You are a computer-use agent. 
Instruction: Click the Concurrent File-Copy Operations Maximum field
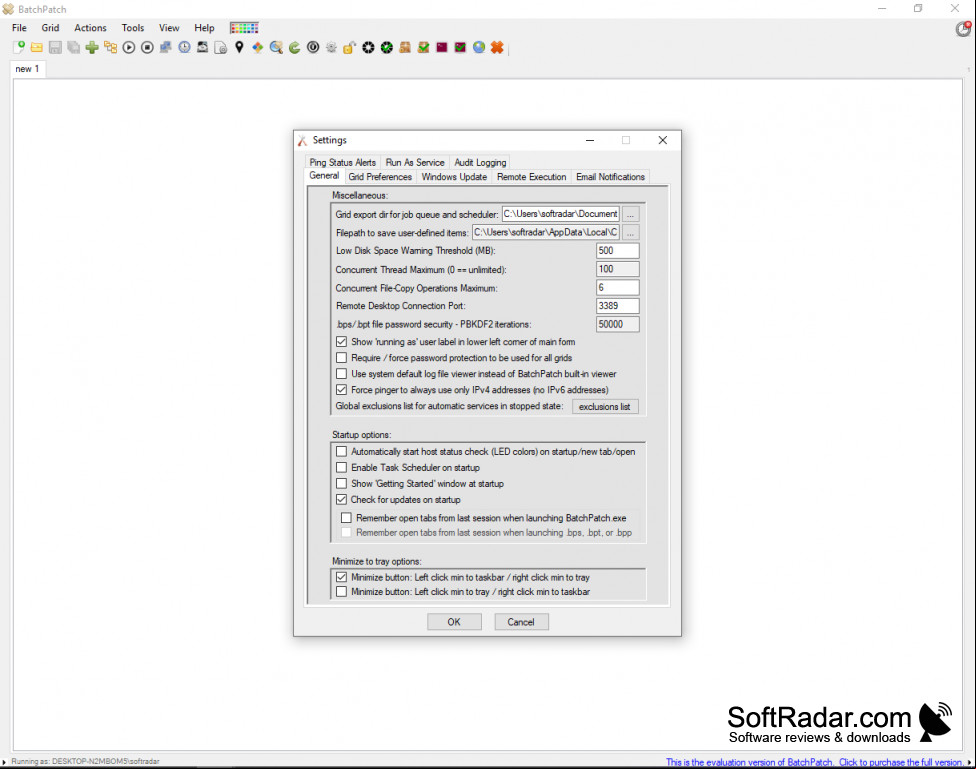tap(617, 288)
